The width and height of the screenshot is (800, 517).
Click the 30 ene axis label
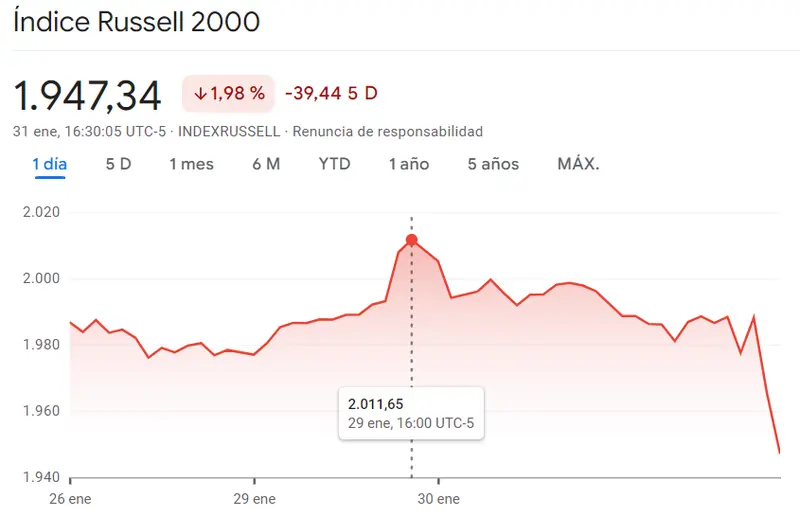pos(438,498)
